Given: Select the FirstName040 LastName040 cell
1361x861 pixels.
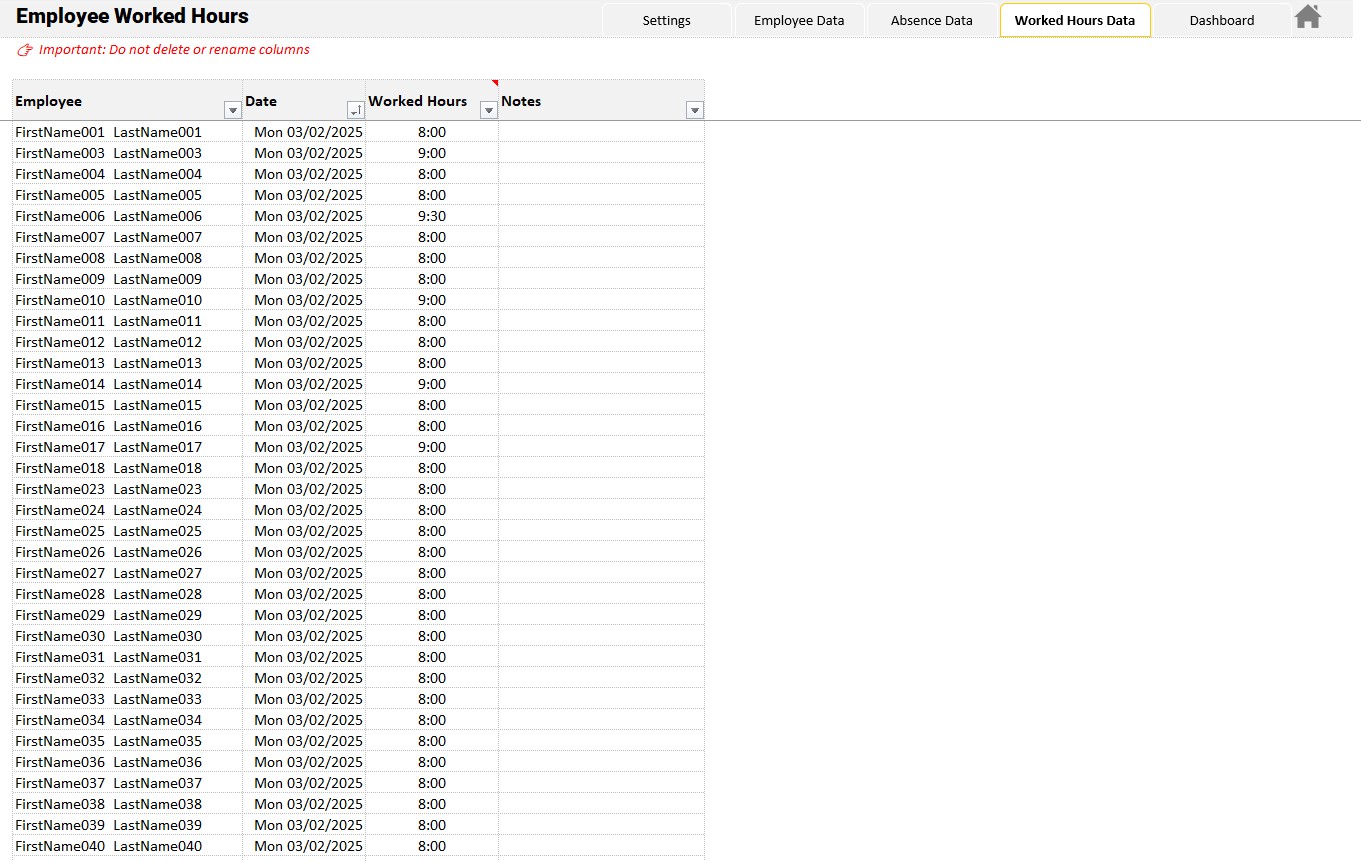Looking at the screenshot, I should point(109,846).
